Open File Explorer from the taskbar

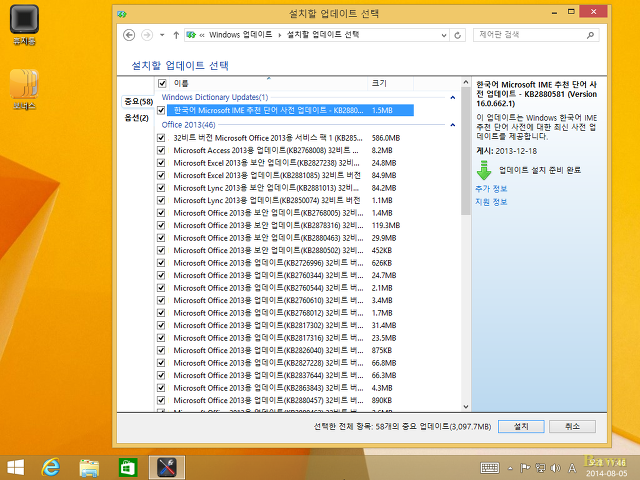[89, 468]
